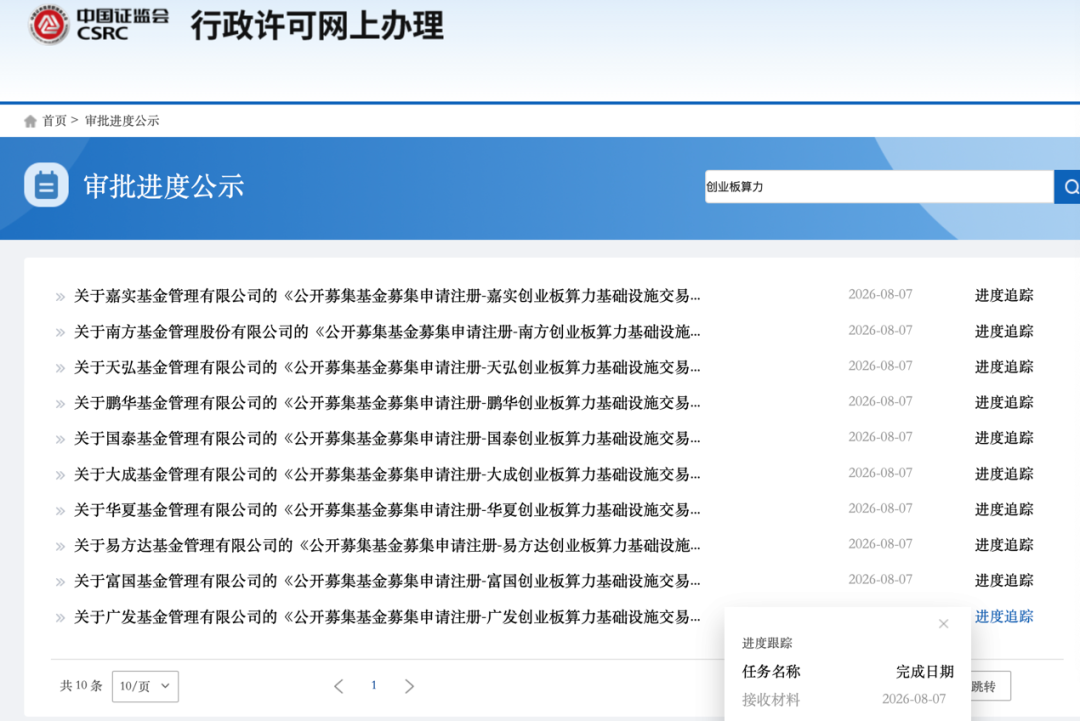Open the 南方基金管理股份有限公司 application entry
Viewport: 1080px width, 721px height.
387,332
